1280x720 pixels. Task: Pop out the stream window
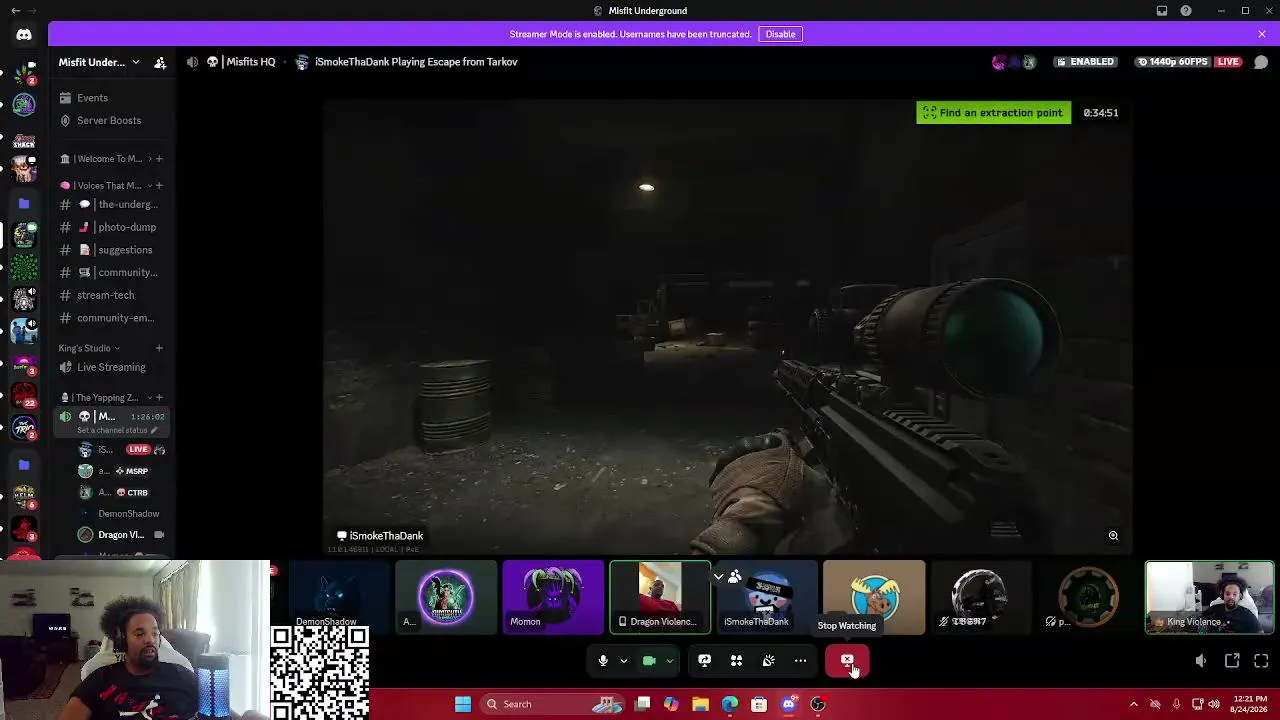pyautogui.click(x=1232, y=661)
